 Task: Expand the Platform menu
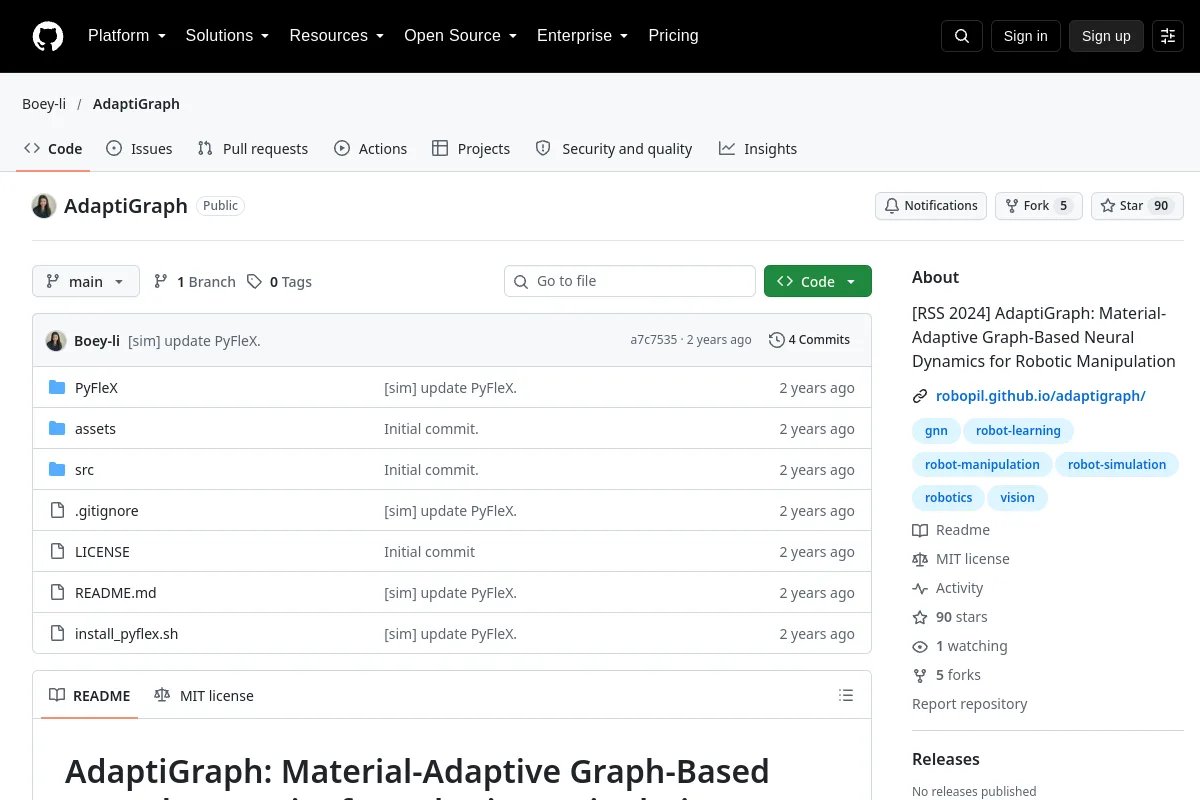[126, 36]
